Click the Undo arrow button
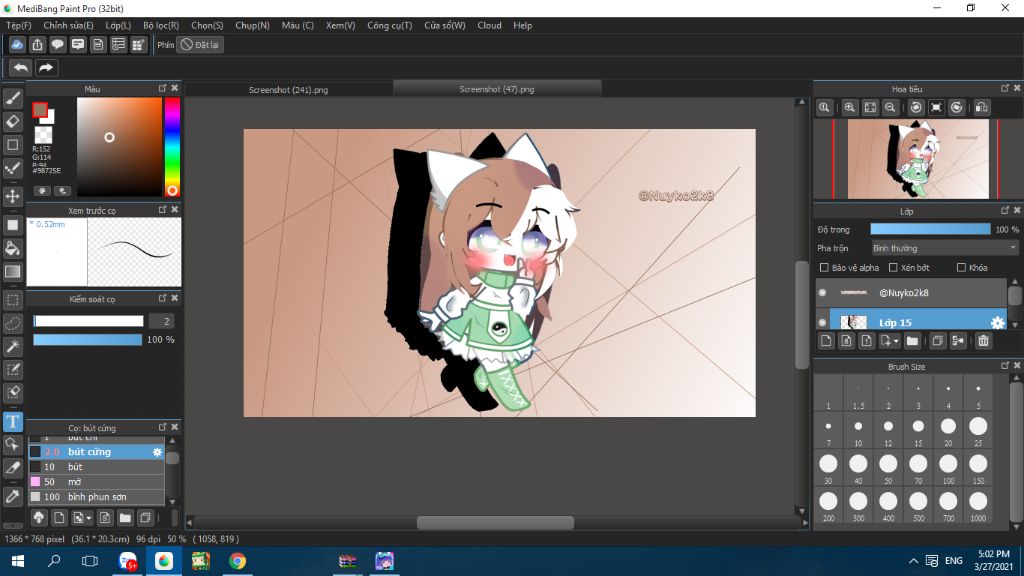The image size is (1024, 576). tap(21, 68)
